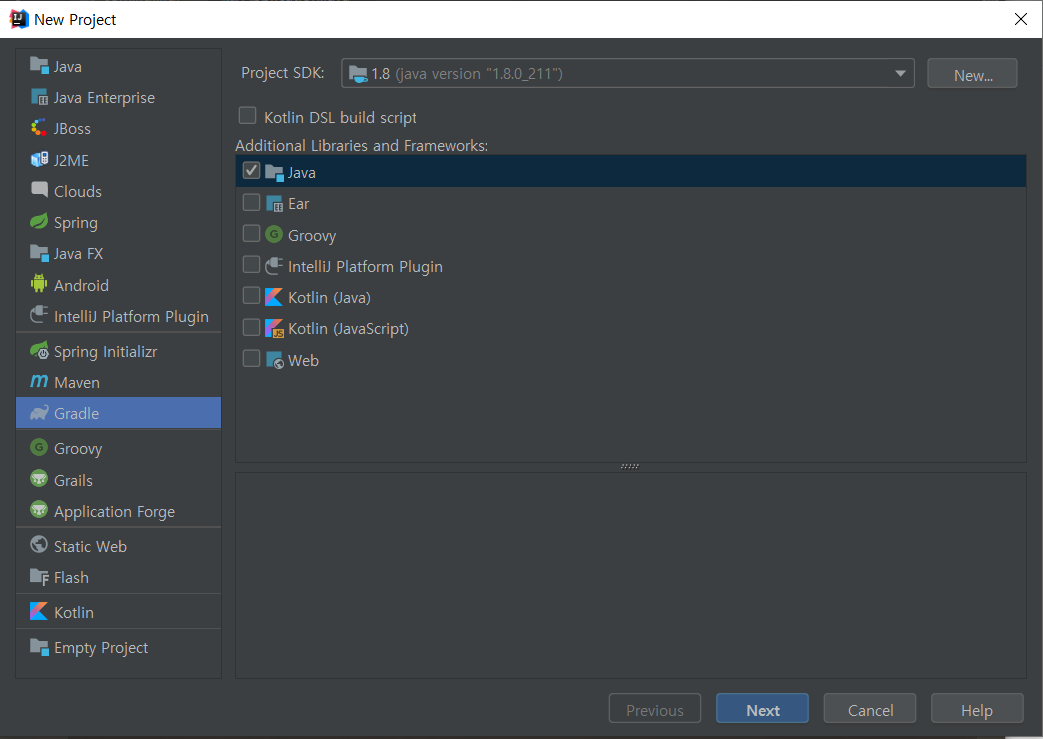Click the Kotlin logo icon in sidebar

coord(39,611)
